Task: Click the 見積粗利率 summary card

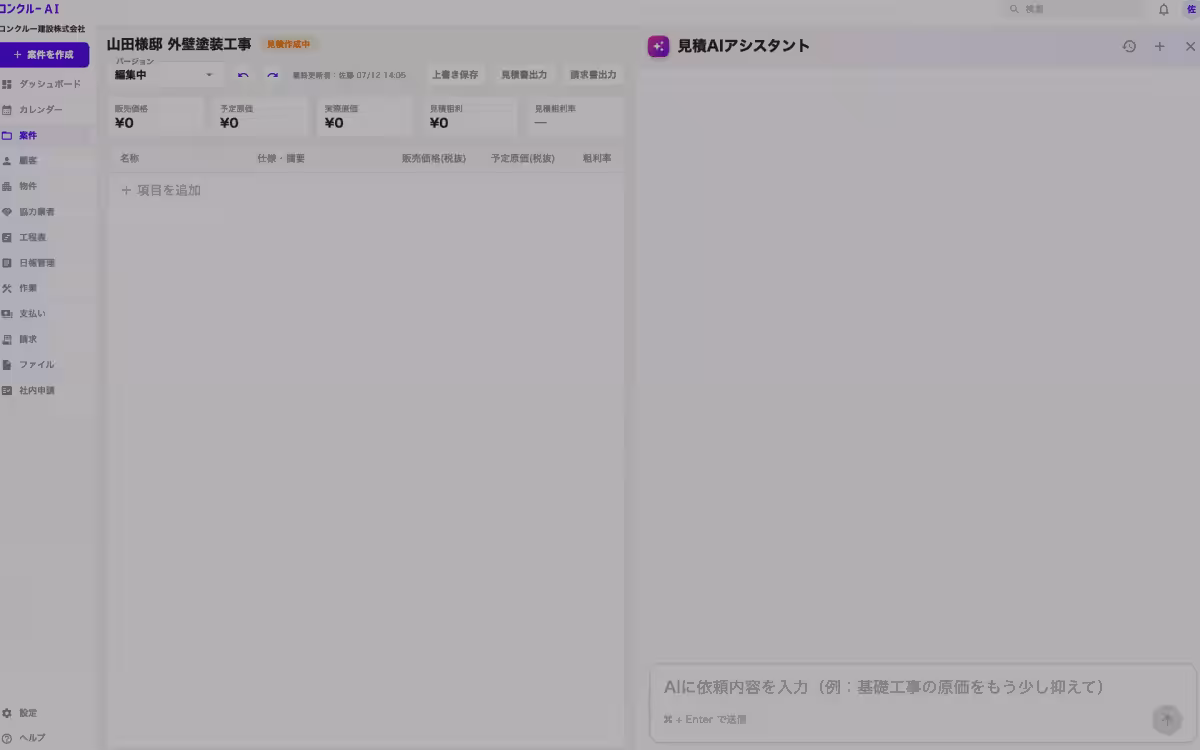Action: tap(576, 116)
